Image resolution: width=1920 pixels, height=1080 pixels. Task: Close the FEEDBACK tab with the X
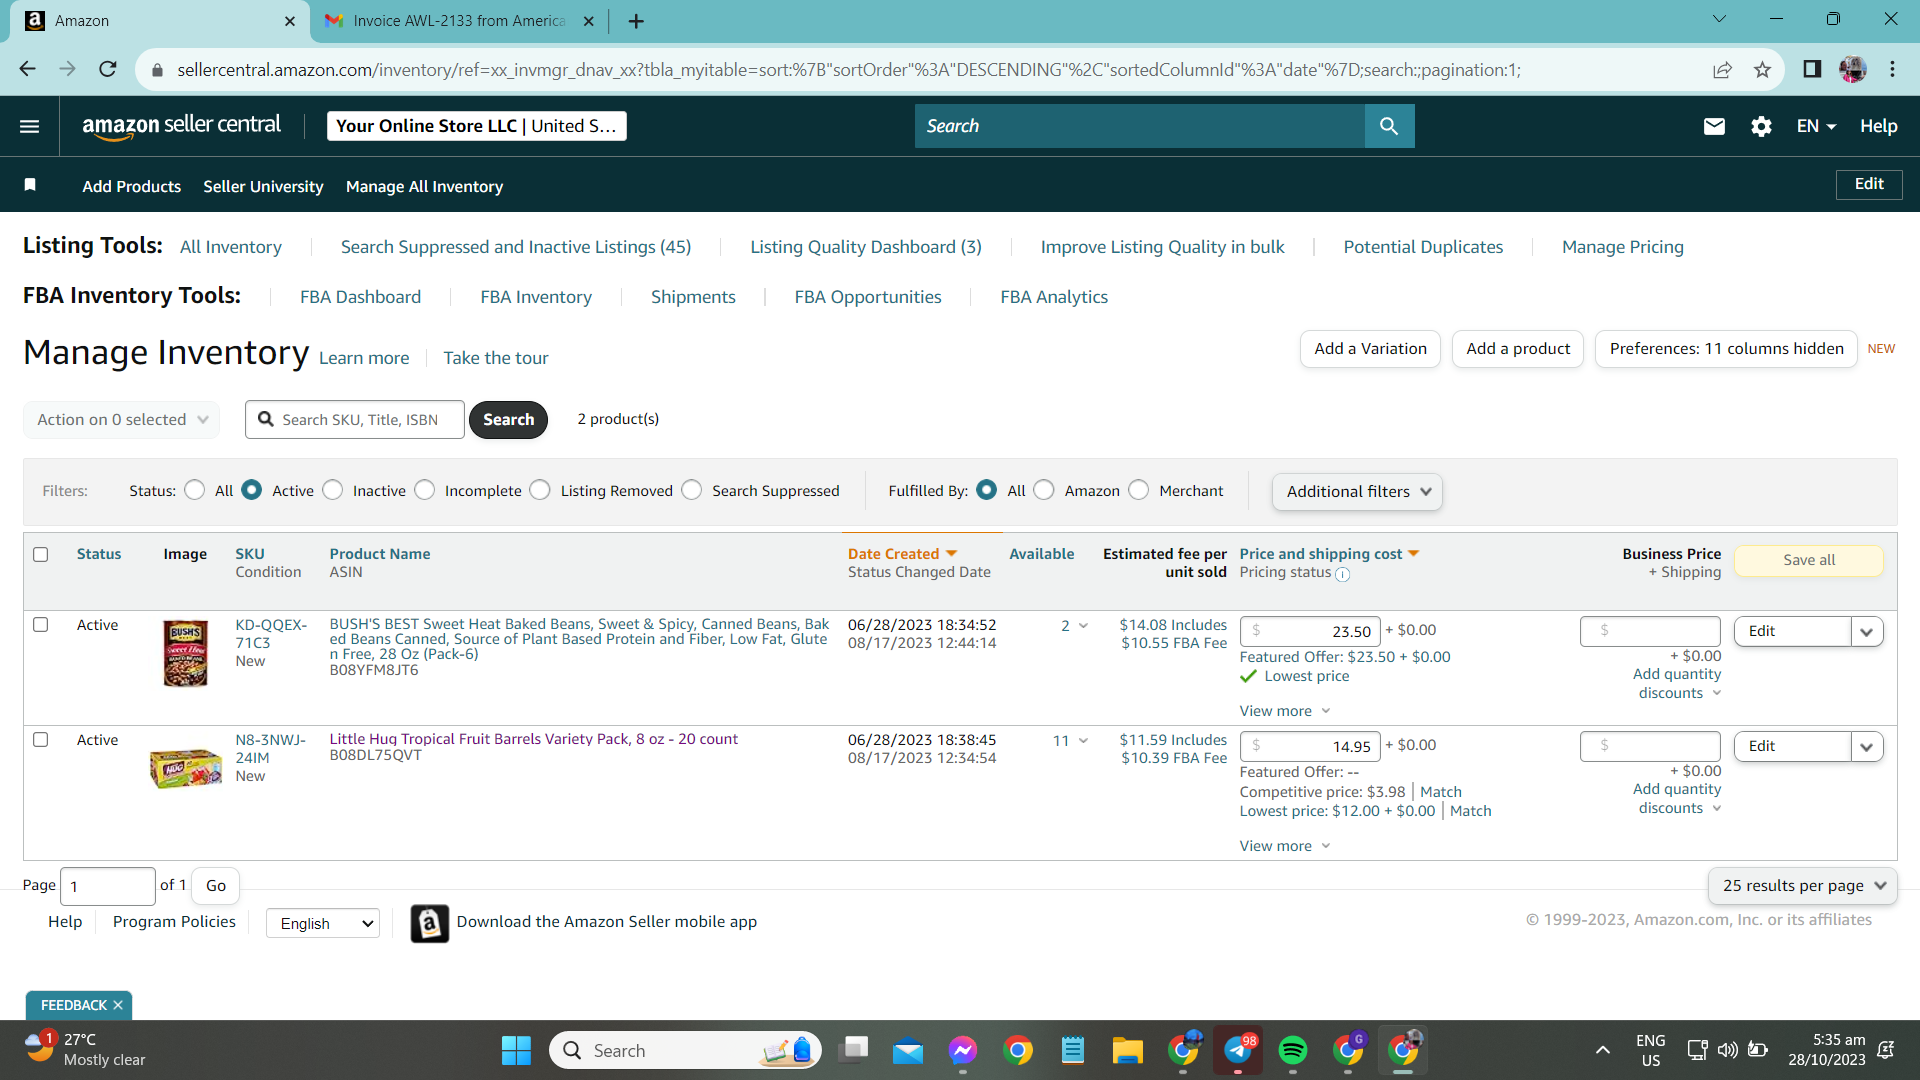click(118, 1005)
